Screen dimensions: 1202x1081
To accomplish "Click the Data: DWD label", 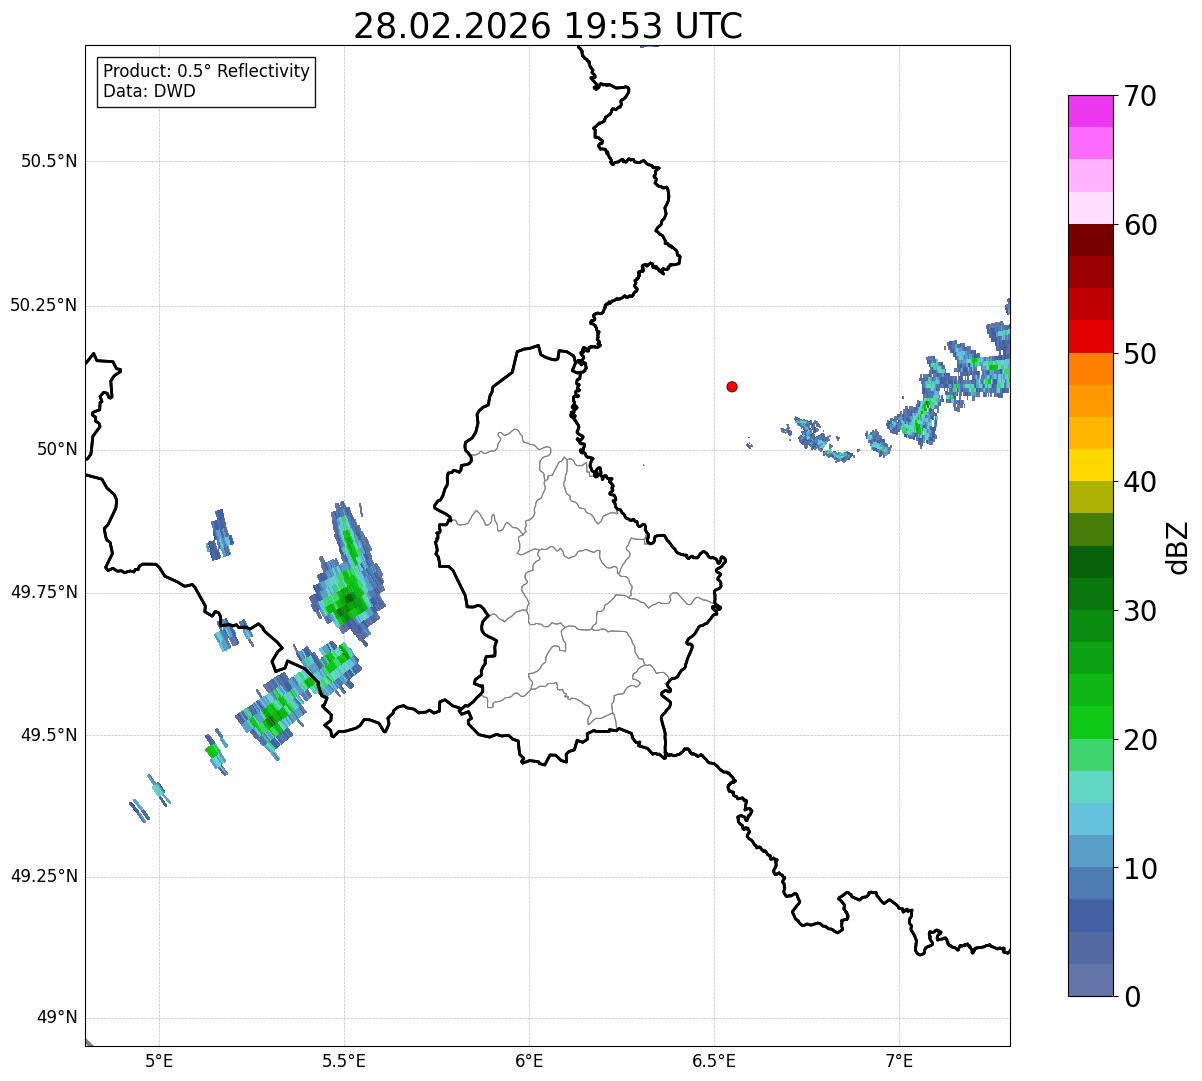I will pos(149,91).
